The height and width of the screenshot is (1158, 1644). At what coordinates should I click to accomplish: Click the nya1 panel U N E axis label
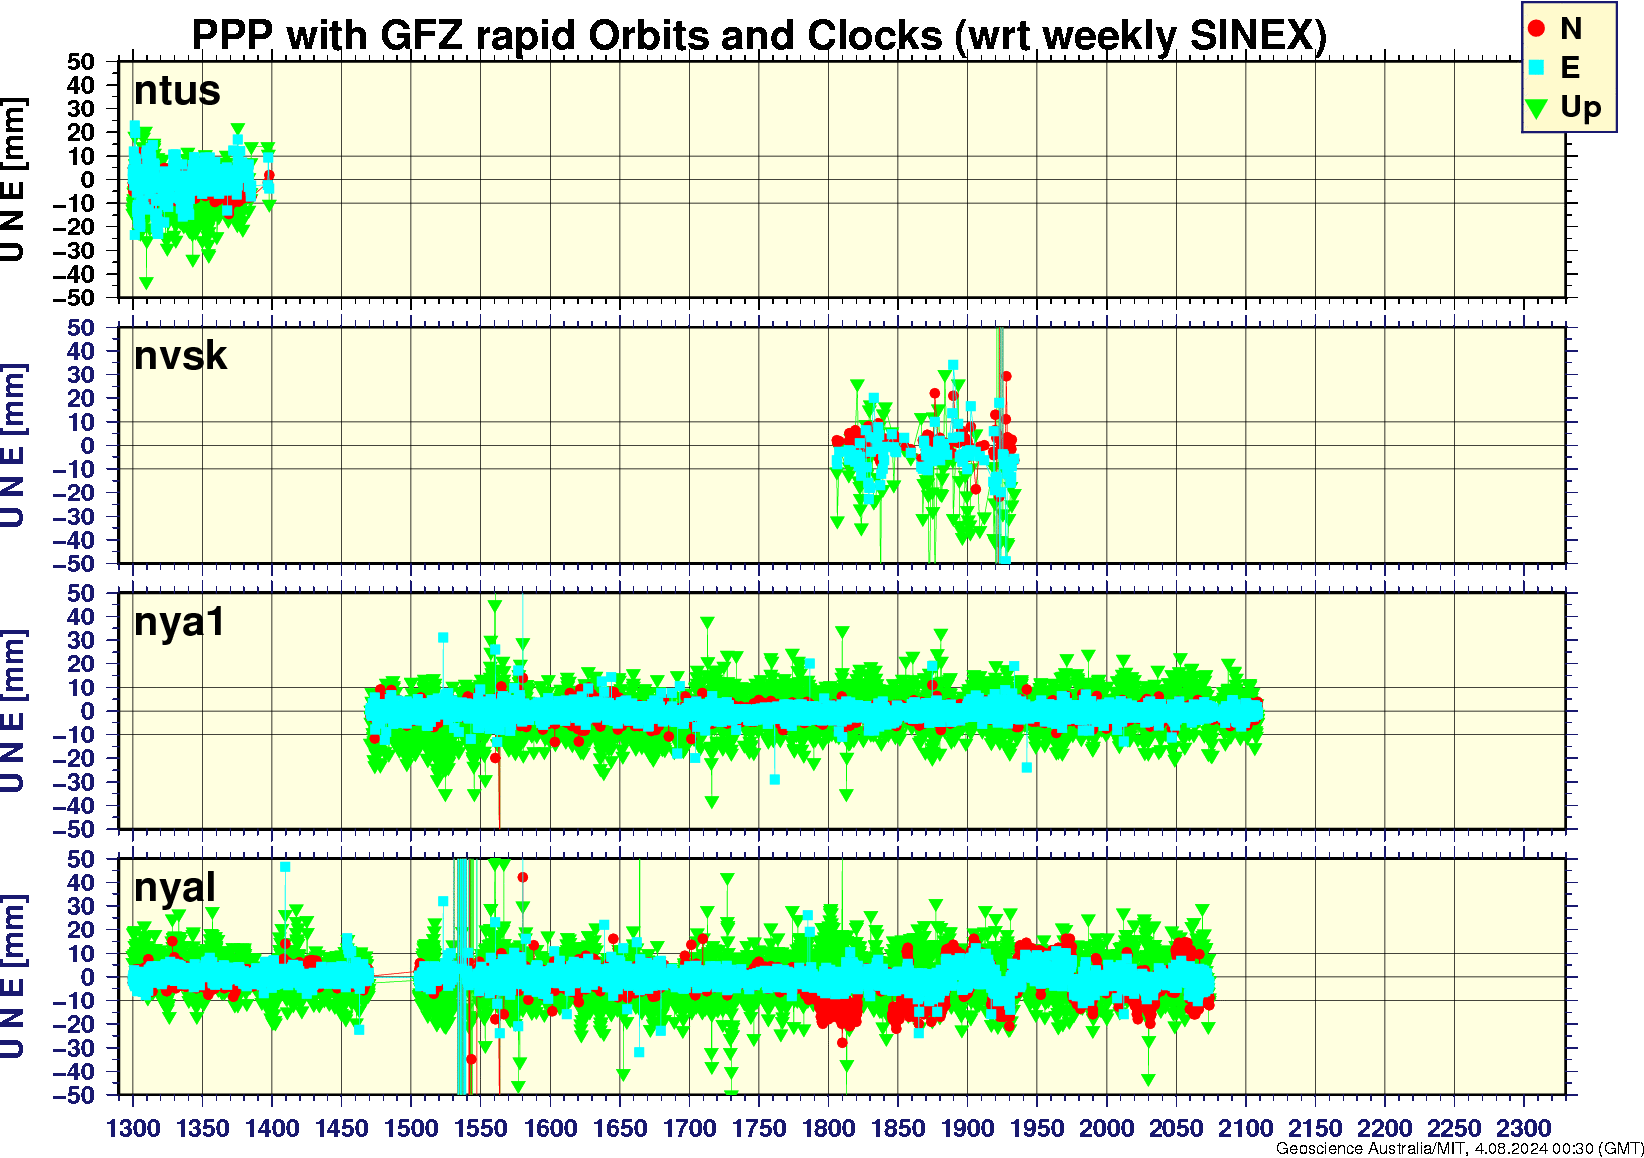[x=13, y=711]
